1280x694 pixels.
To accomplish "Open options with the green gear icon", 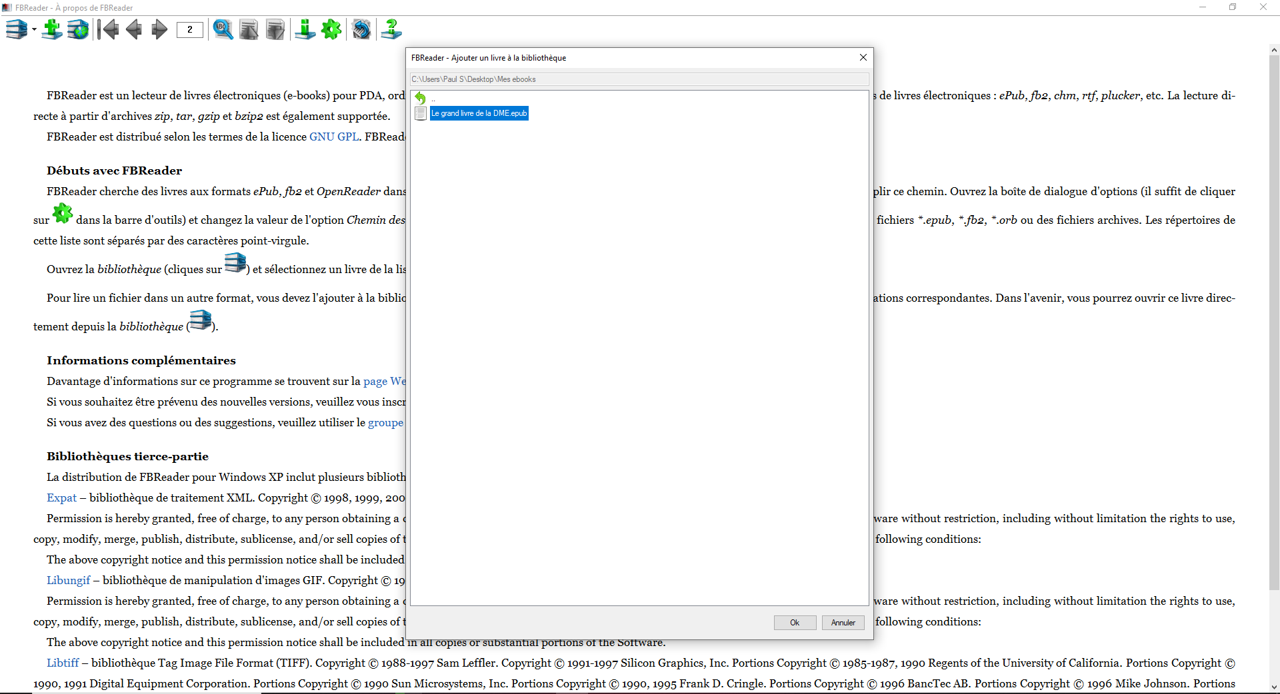I will click(332, 29).
